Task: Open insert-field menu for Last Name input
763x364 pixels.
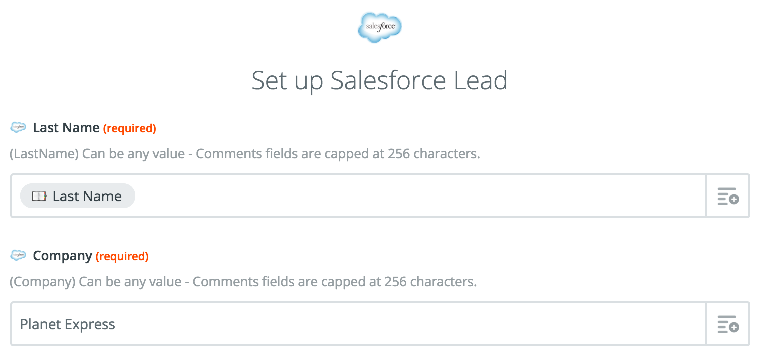Action: [x=727, y=196]
